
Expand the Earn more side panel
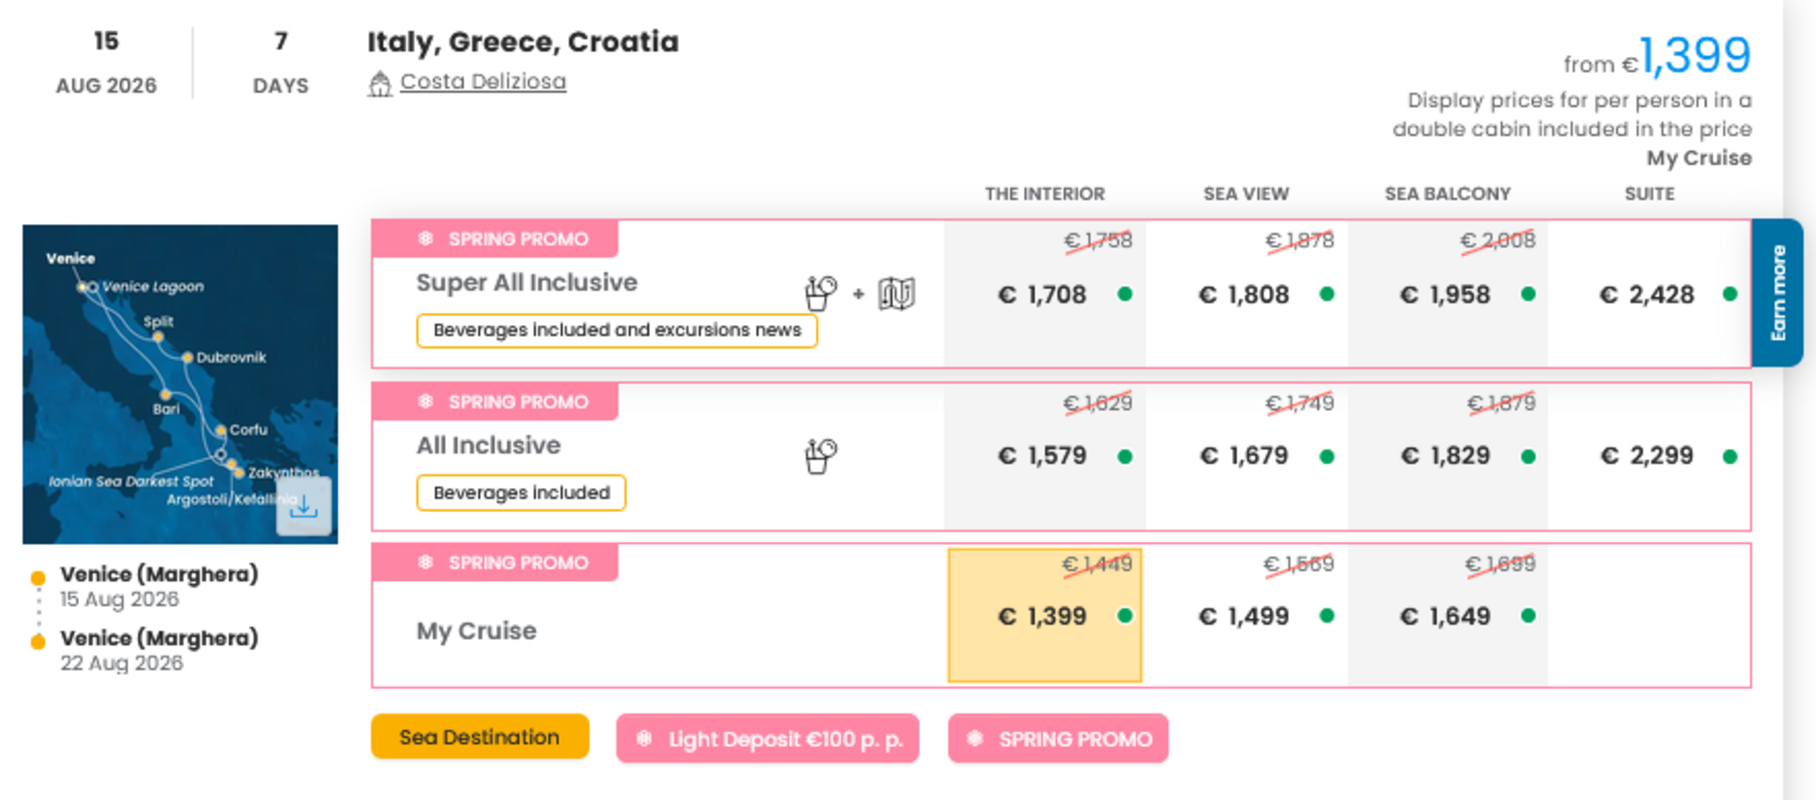click(1779, 292)
